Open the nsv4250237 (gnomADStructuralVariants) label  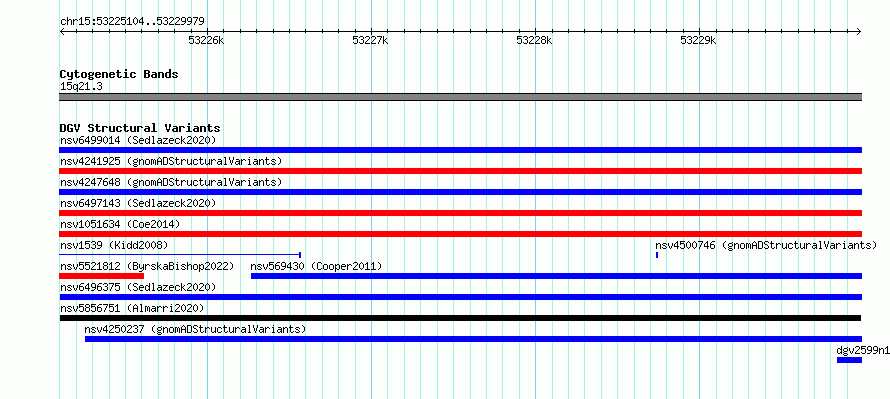point(195,329)
